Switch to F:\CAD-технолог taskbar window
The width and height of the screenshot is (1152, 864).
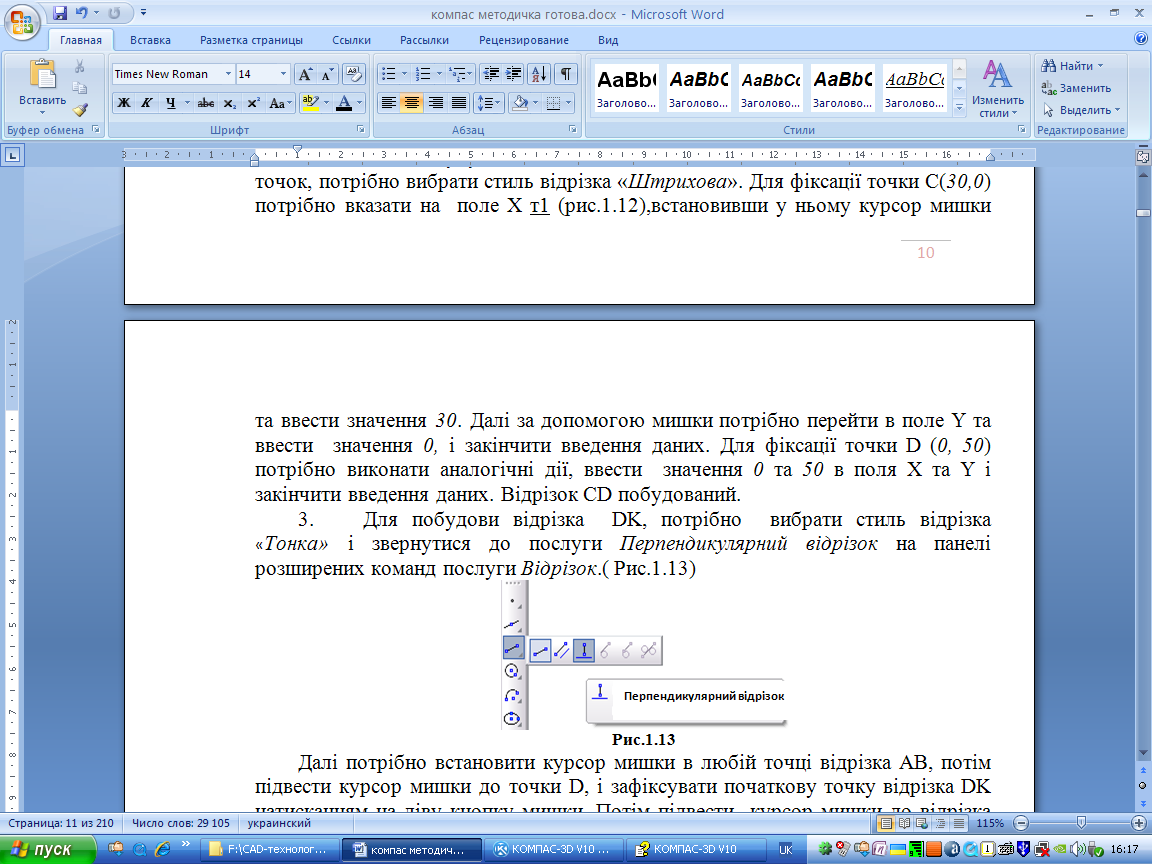(270, 850)
